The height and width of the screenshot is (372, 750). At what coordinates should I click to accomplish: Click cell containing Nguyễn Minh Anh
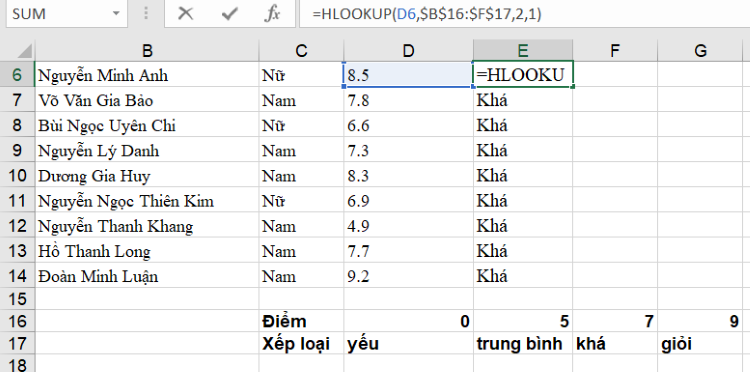[x=147, y=75]
